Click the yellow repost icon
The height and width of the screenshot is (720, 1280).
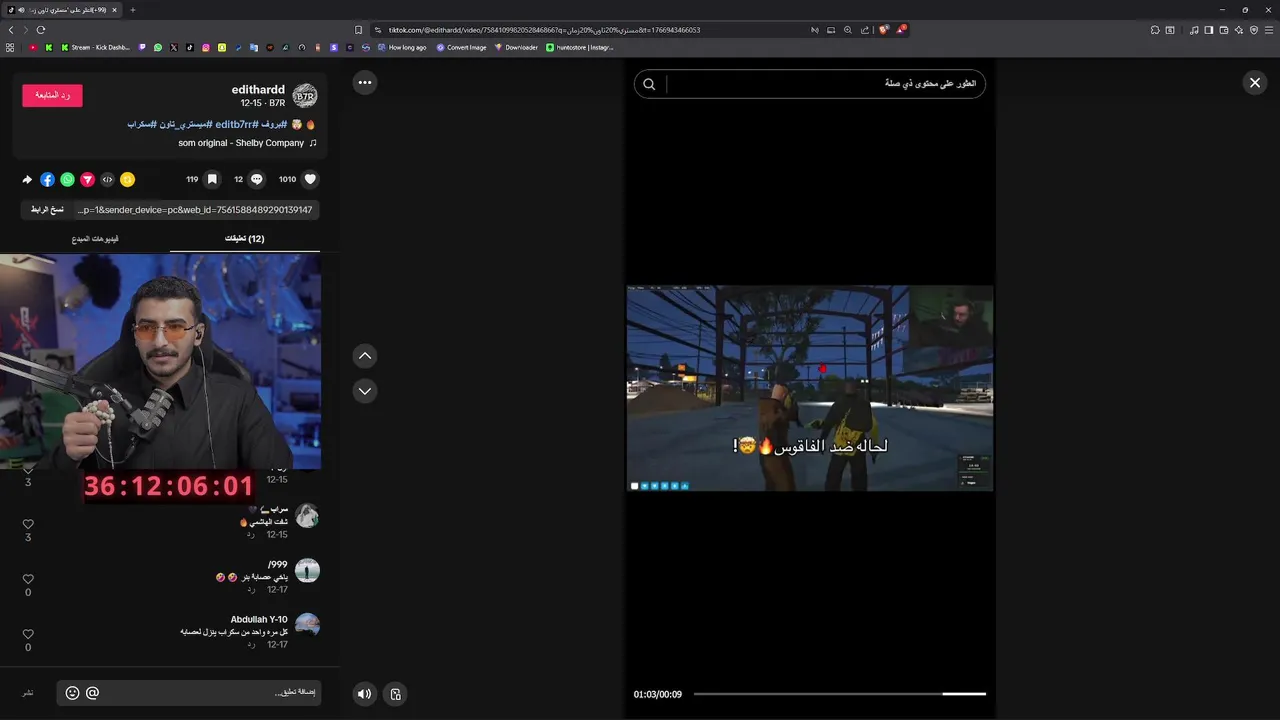(x=127, y=179)
